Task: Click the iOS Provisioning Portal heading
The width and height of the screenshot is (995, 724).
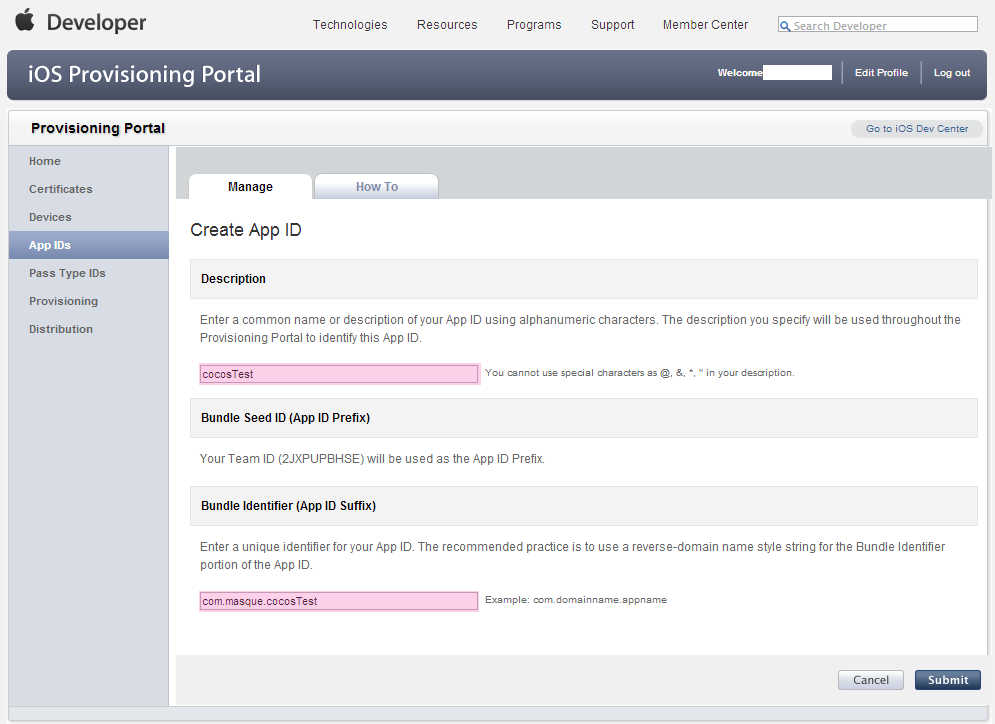Action: pyautogui.click(x=144, y=74)
